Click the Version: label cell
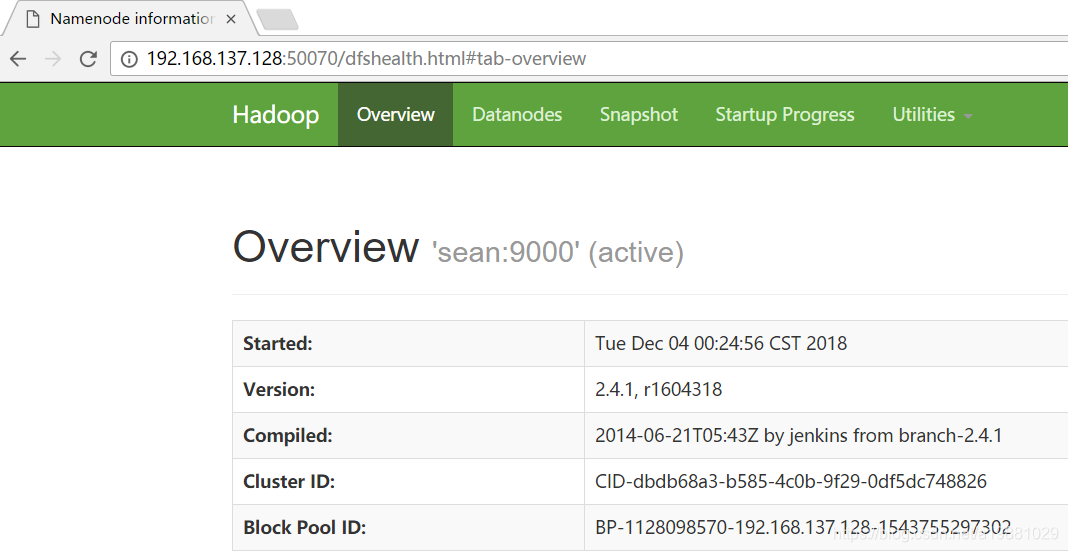The image size is (1068, 552). [x=408, y=390]
